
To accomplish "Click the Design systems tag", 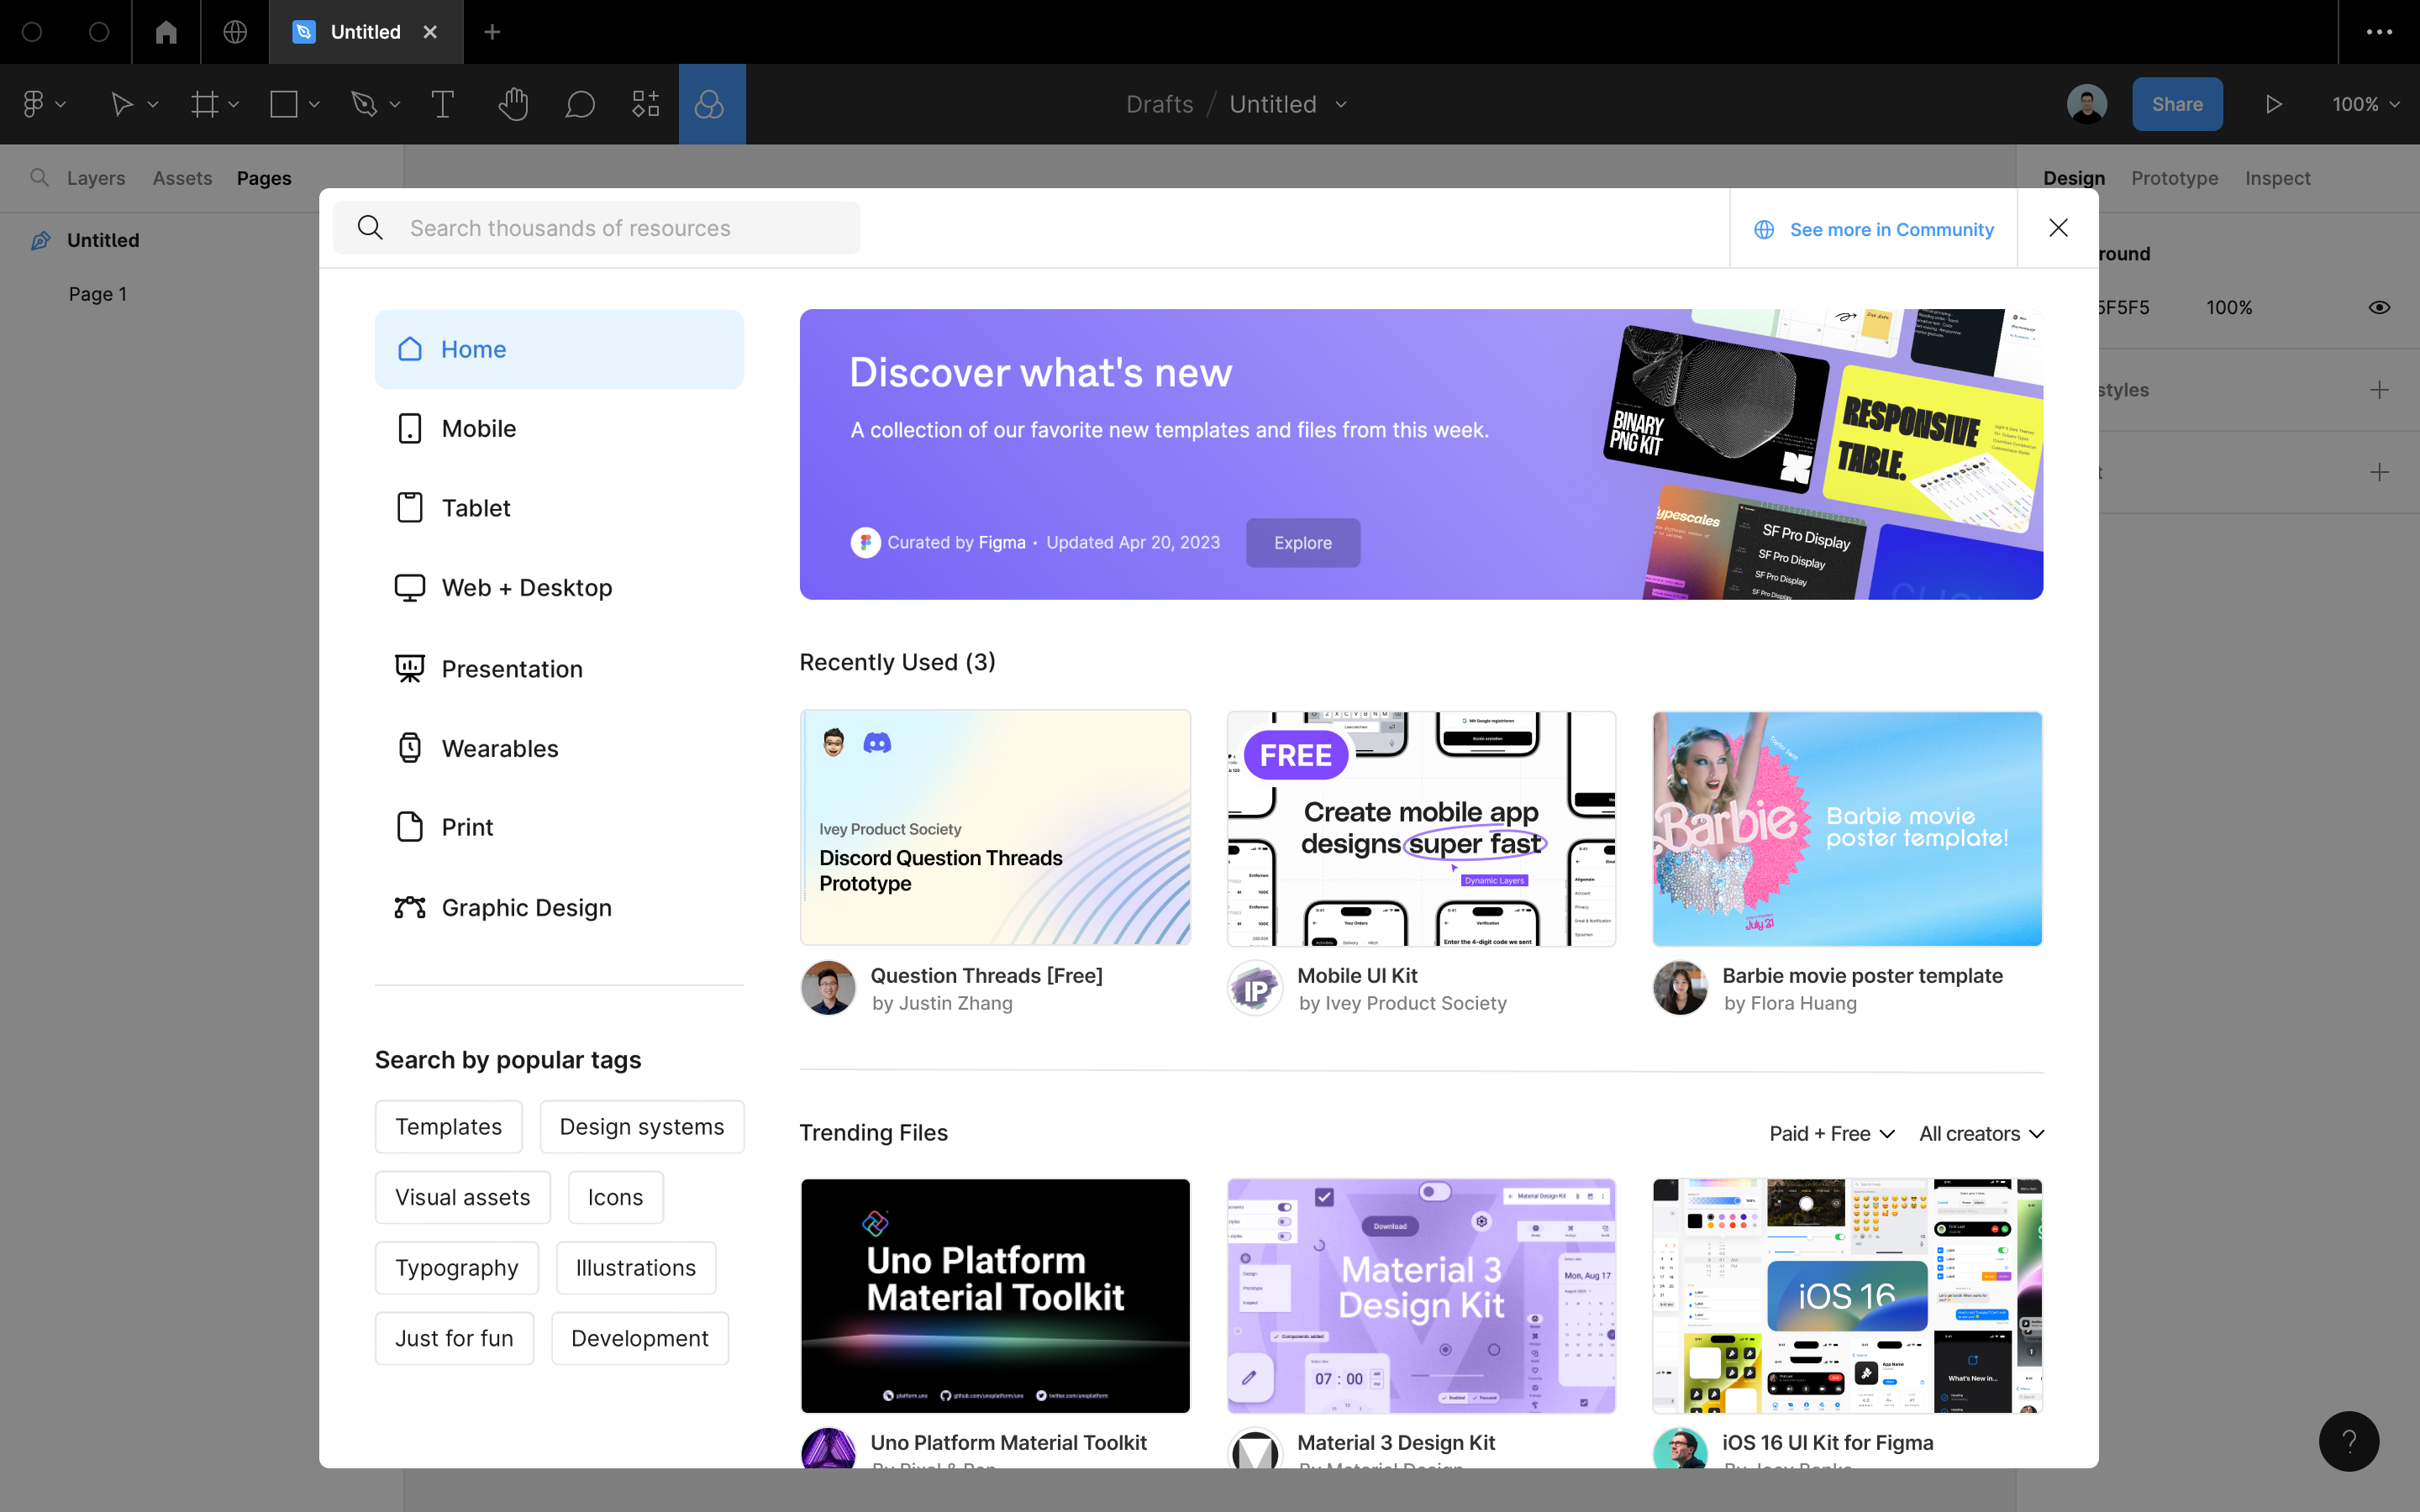I will [x=642, y=1127].
